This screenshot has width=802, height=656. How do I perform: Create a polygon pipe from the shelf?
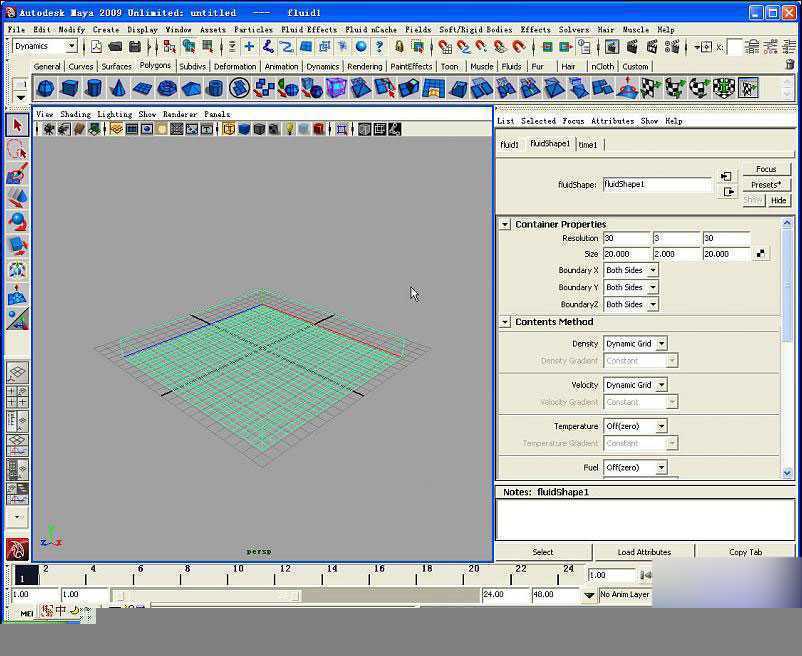coord(215,88)
